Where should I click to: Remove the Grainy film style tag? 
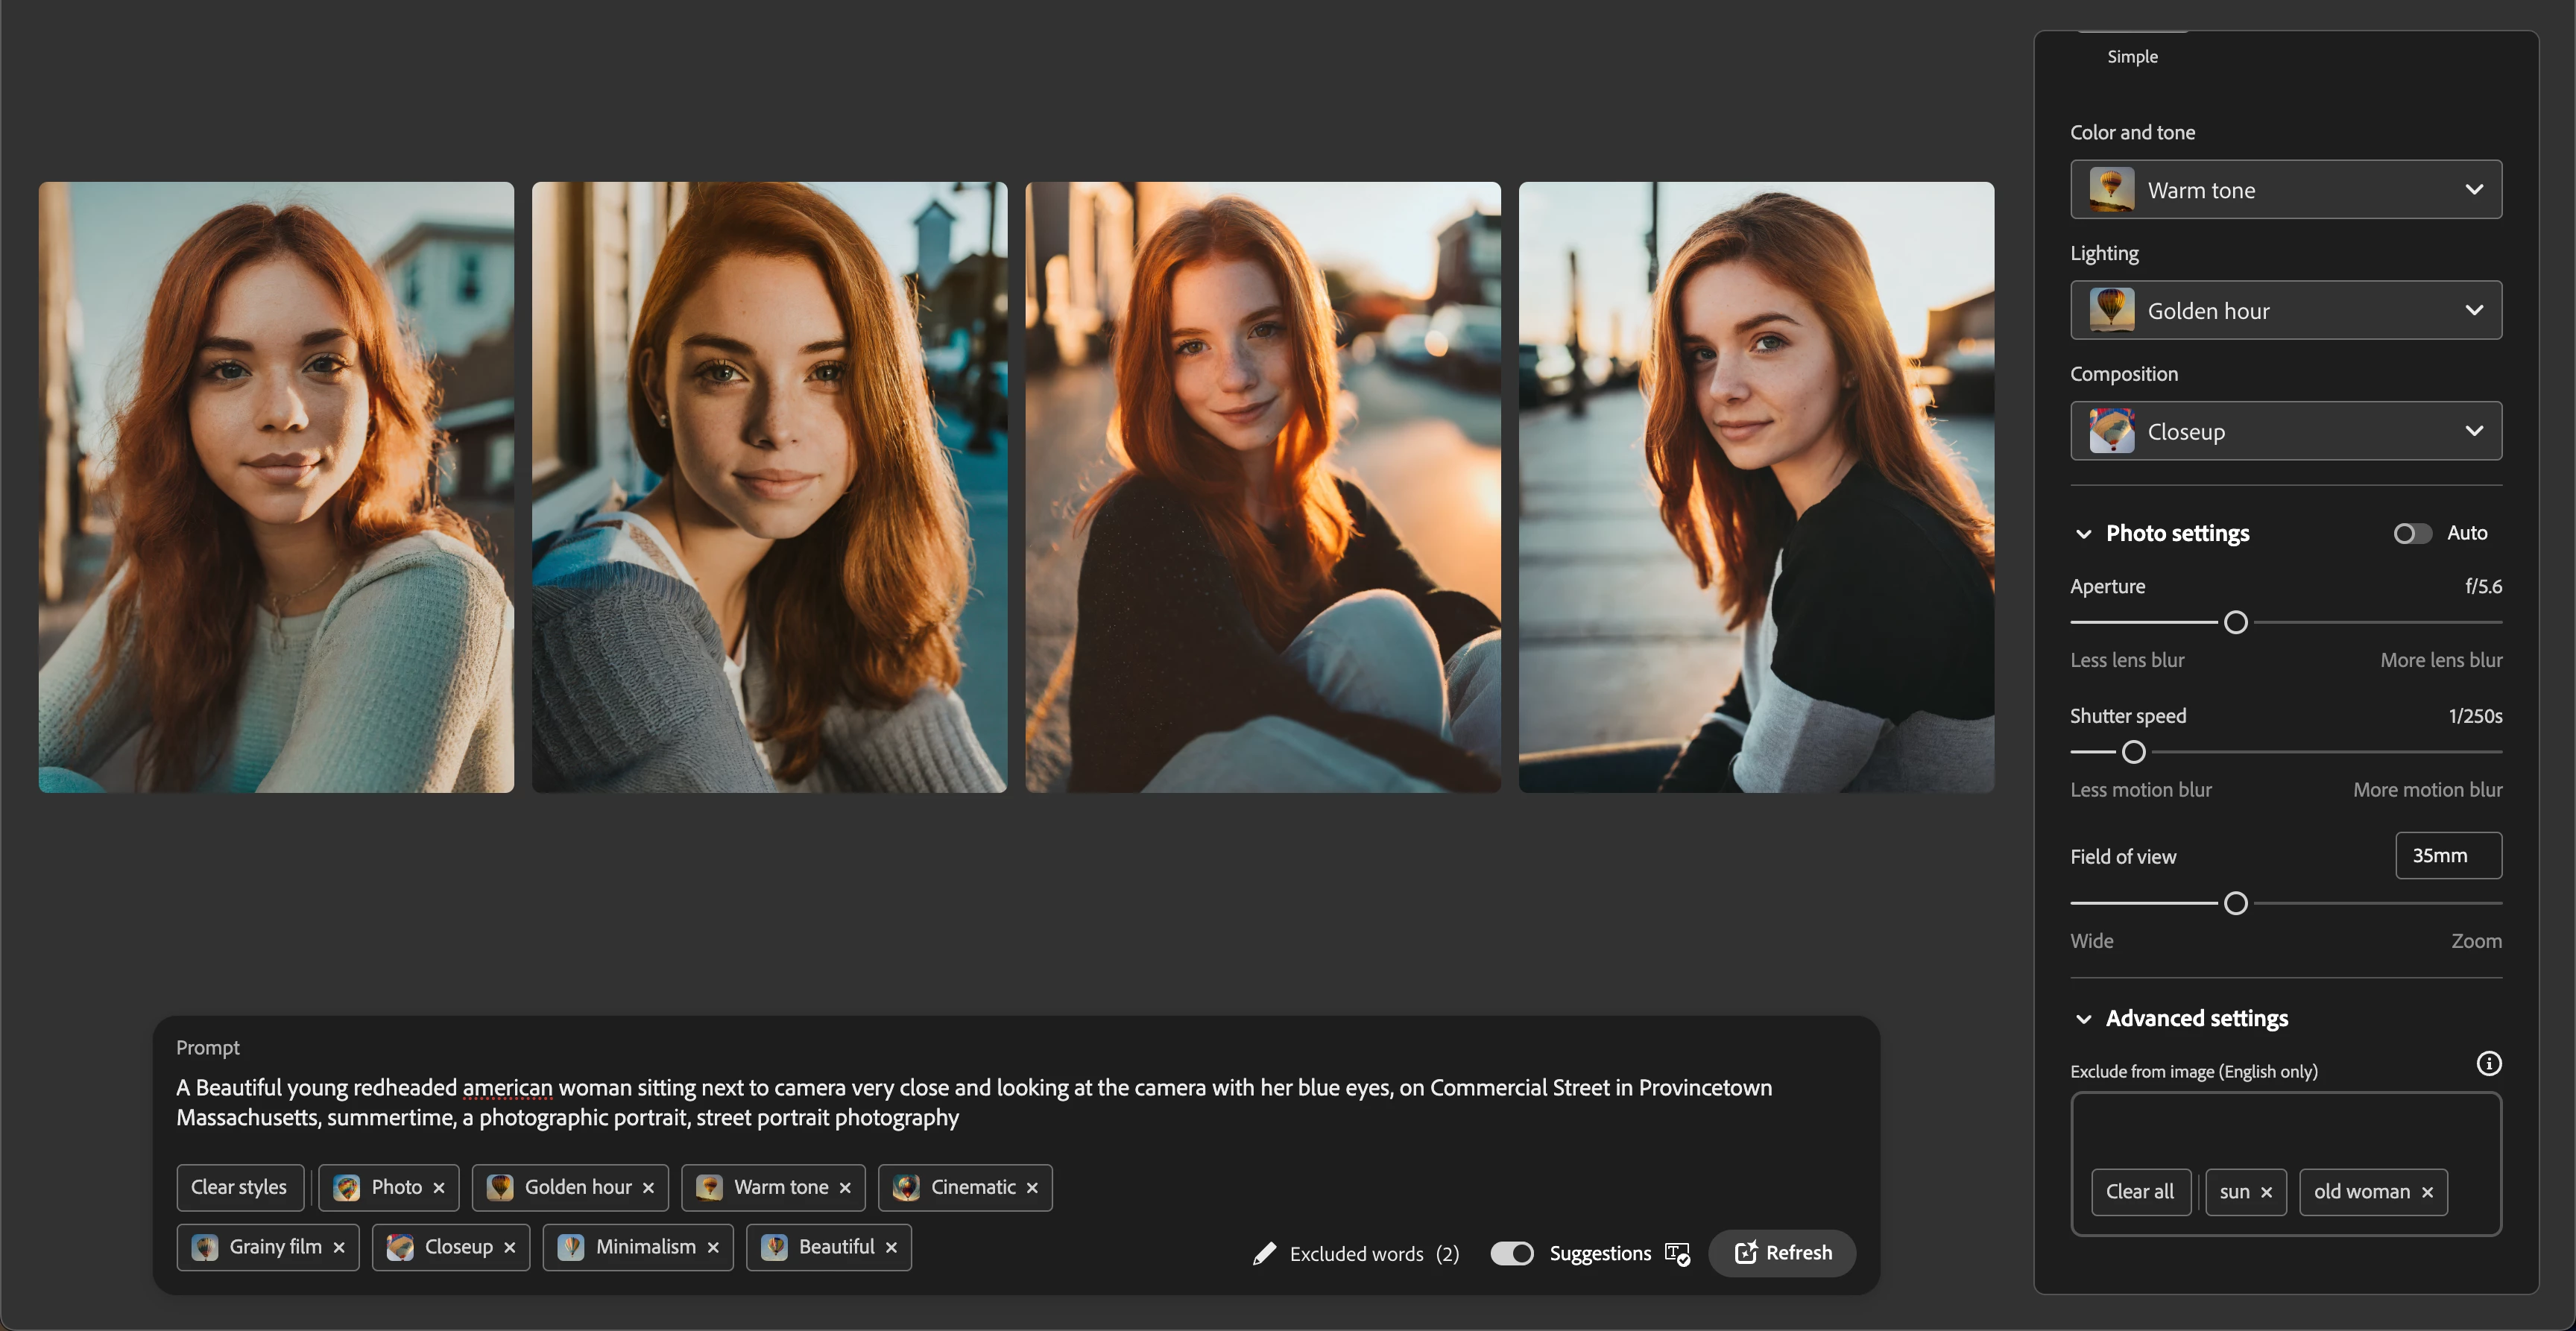(x=339, y=1247)
